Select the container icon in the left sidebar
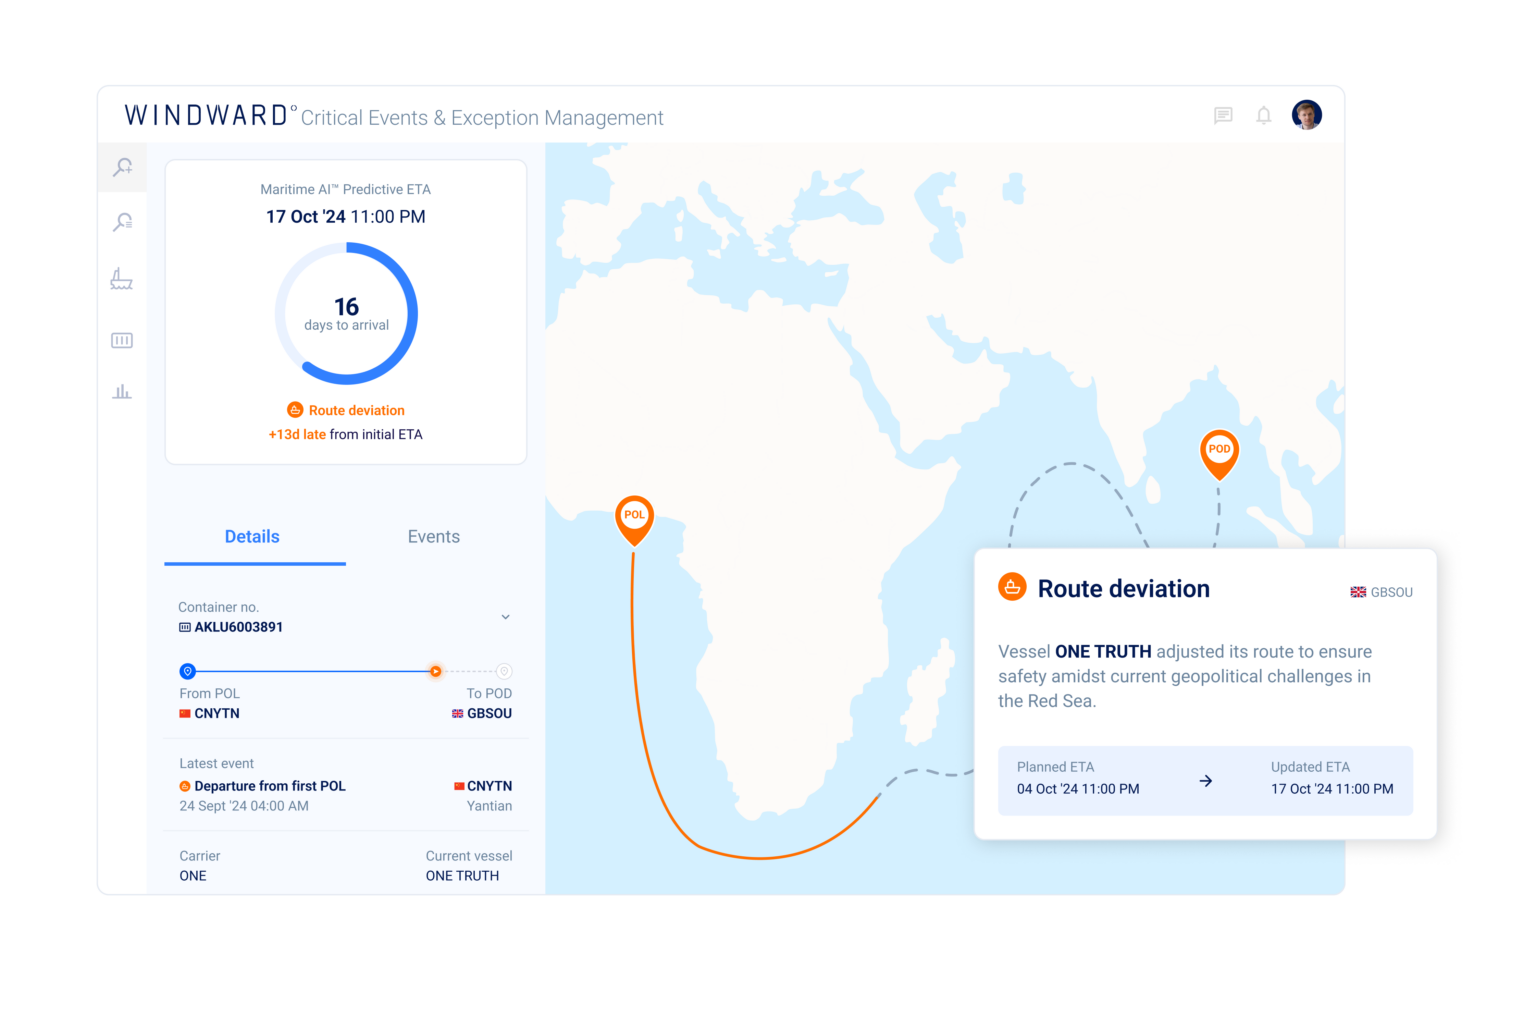 (122, 340)
